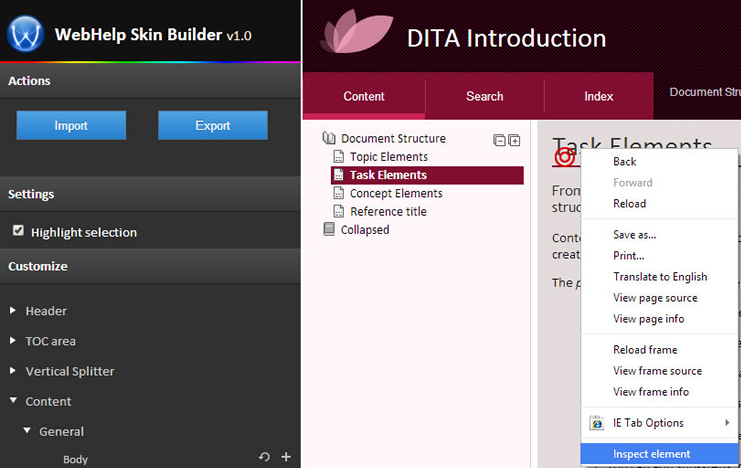Click the Document Structure book icon

click(329, 138)
